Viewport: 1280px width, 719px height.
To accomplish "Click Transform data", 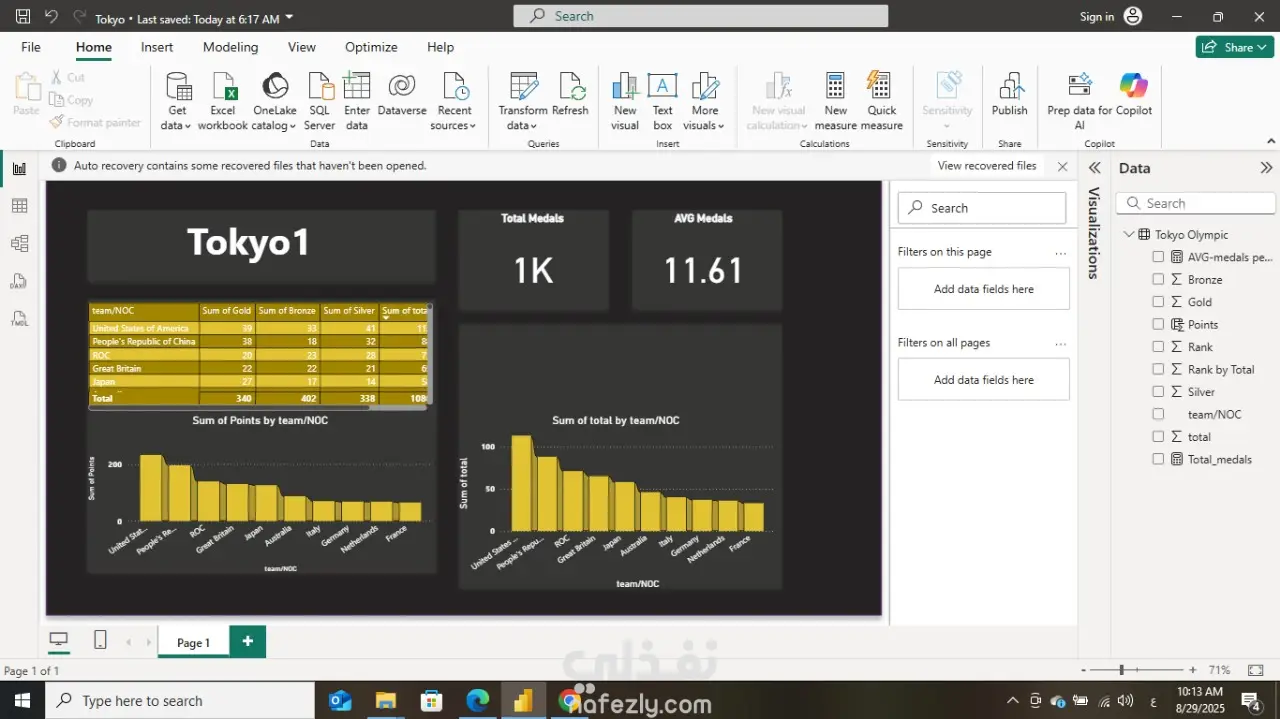I will coord(523,101).
